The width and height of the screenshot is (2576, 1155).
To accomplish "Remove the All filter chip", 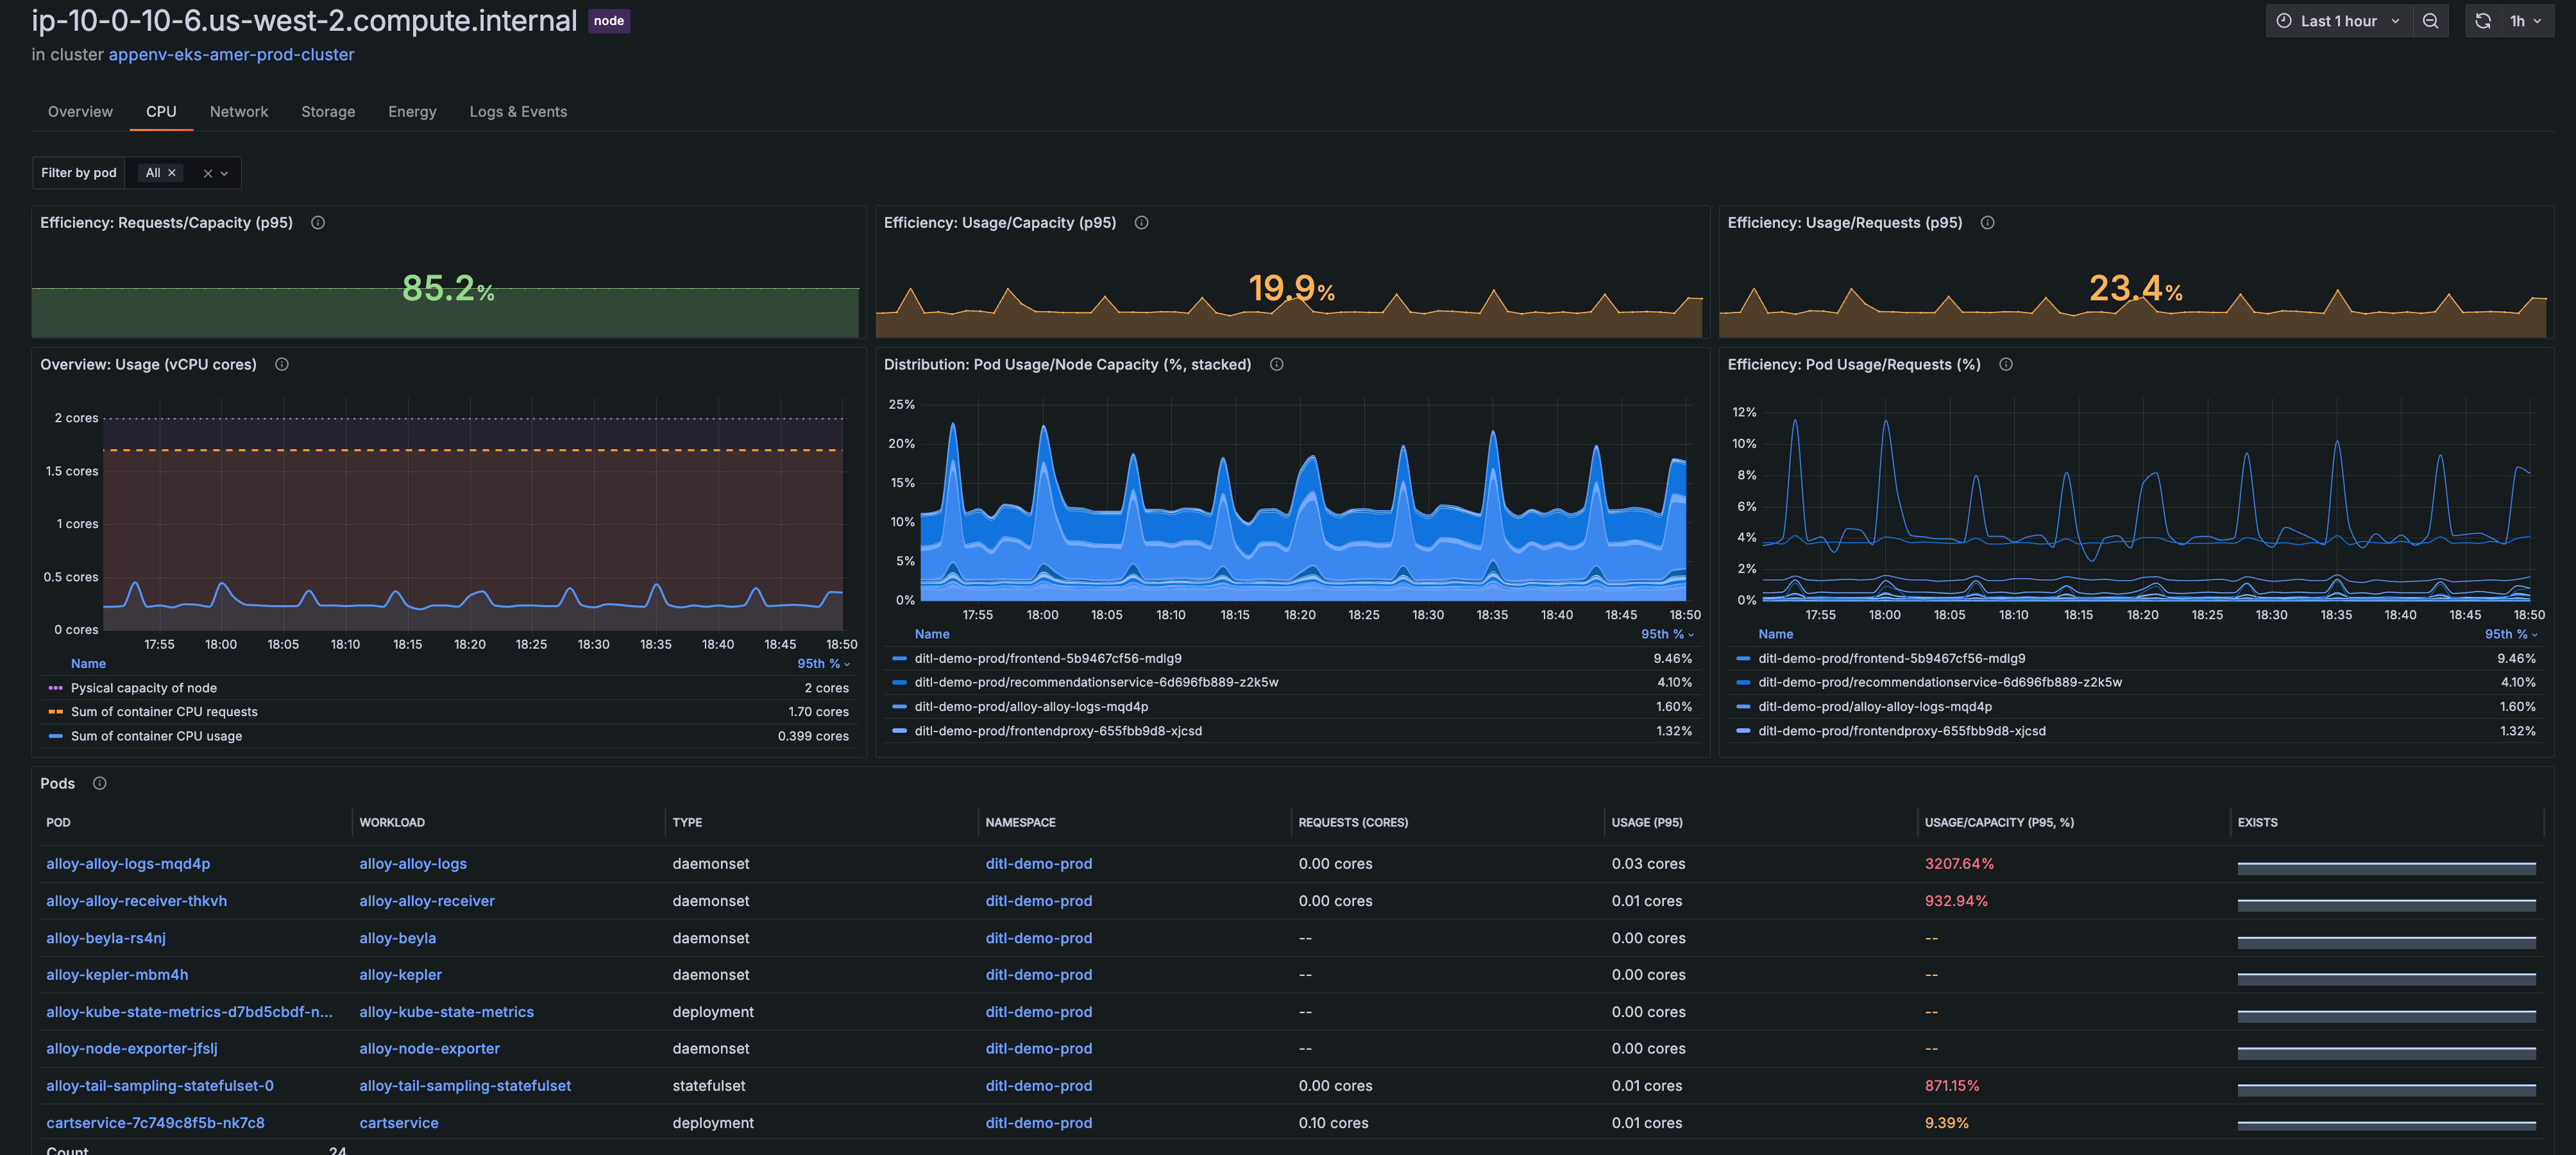I will [172, 173].
